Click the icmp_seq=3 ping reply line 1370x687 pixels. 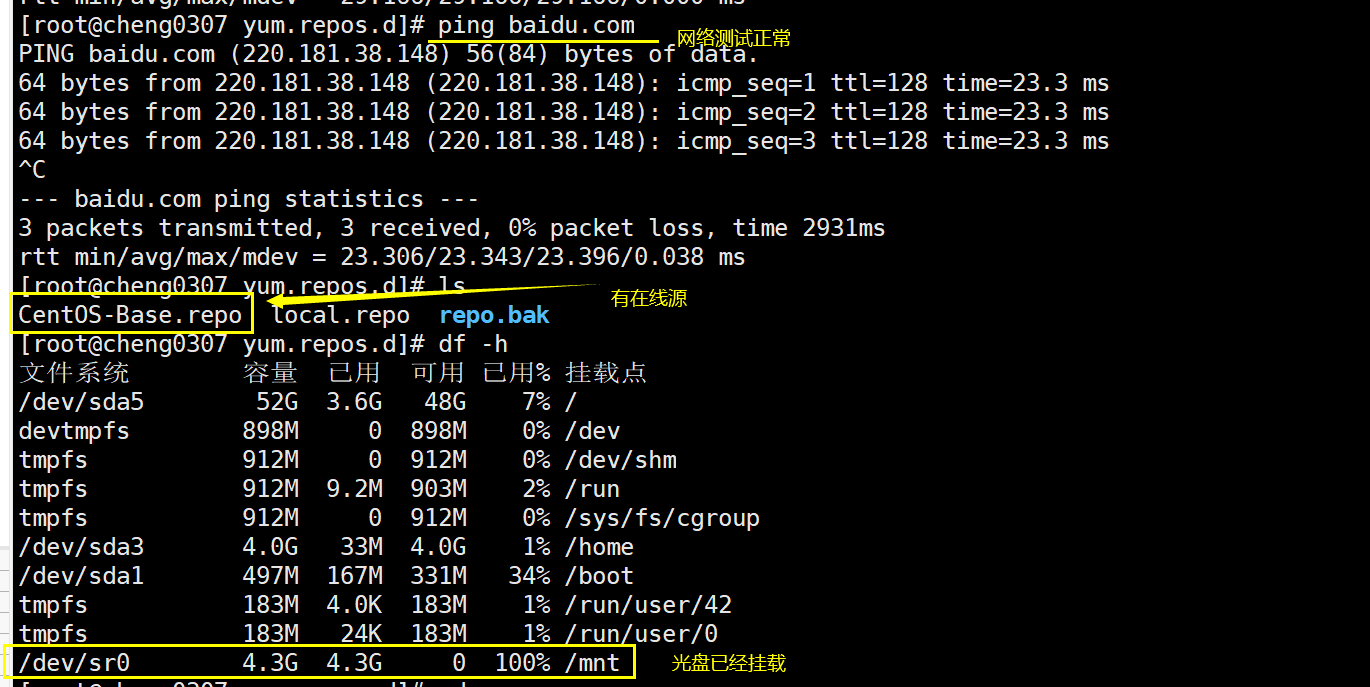pos(563,141)
